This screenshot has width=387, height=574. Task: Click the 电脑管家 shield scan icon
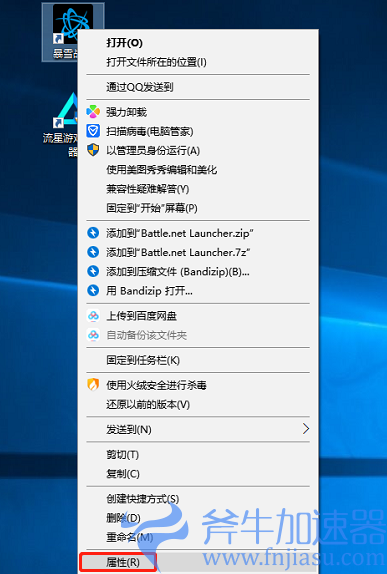[x=93, y=131]
